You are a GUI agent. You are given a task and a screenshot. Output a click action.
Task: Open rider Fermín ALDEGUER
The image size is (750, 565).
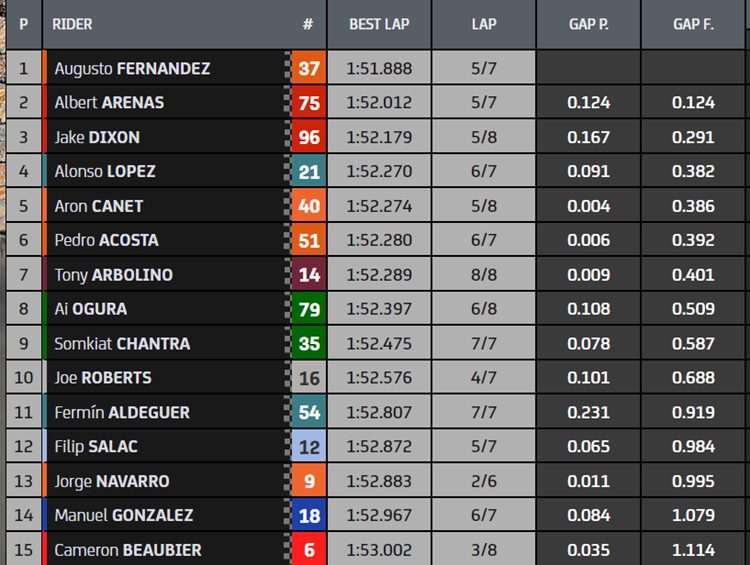[x=122, y=412]
